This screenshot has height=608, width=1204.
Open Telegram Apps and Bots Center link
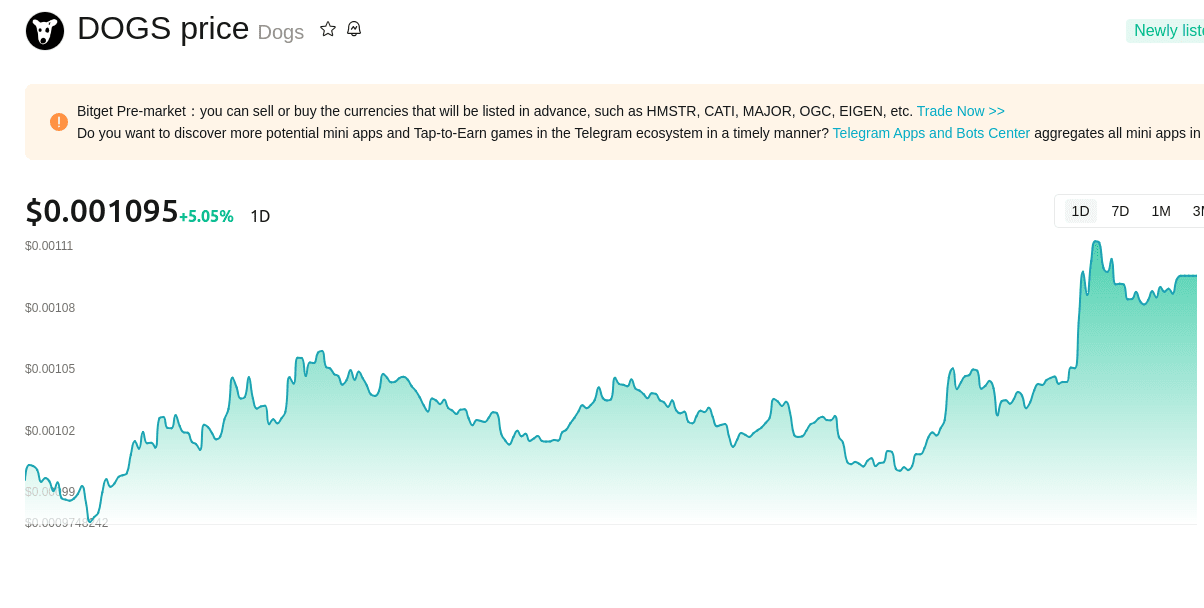tap(931, 133)
